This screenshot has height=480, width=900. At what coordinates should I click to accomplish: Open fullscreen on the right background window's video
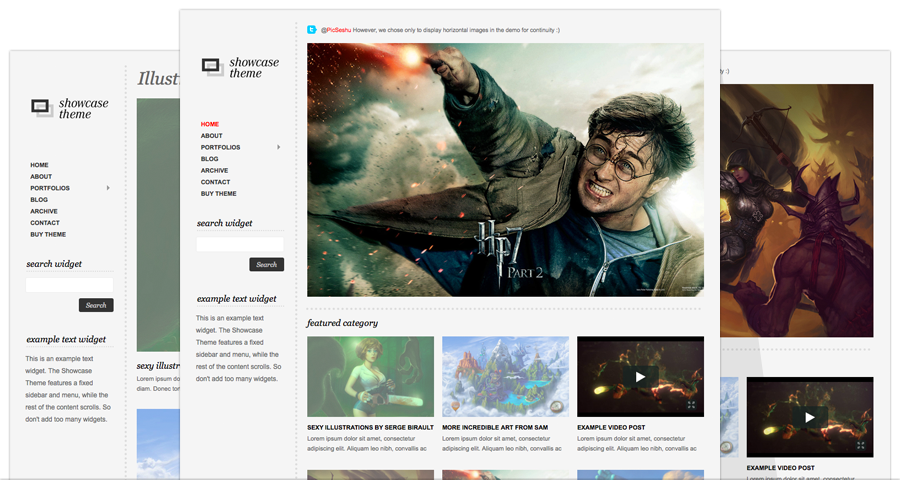click(861, 445)
